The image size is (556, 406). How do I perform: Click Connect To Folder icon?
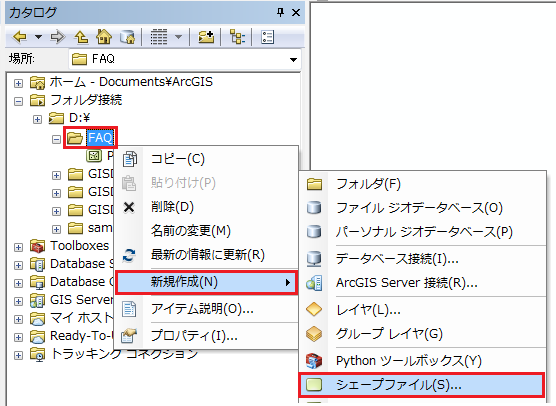coord(206,37)
